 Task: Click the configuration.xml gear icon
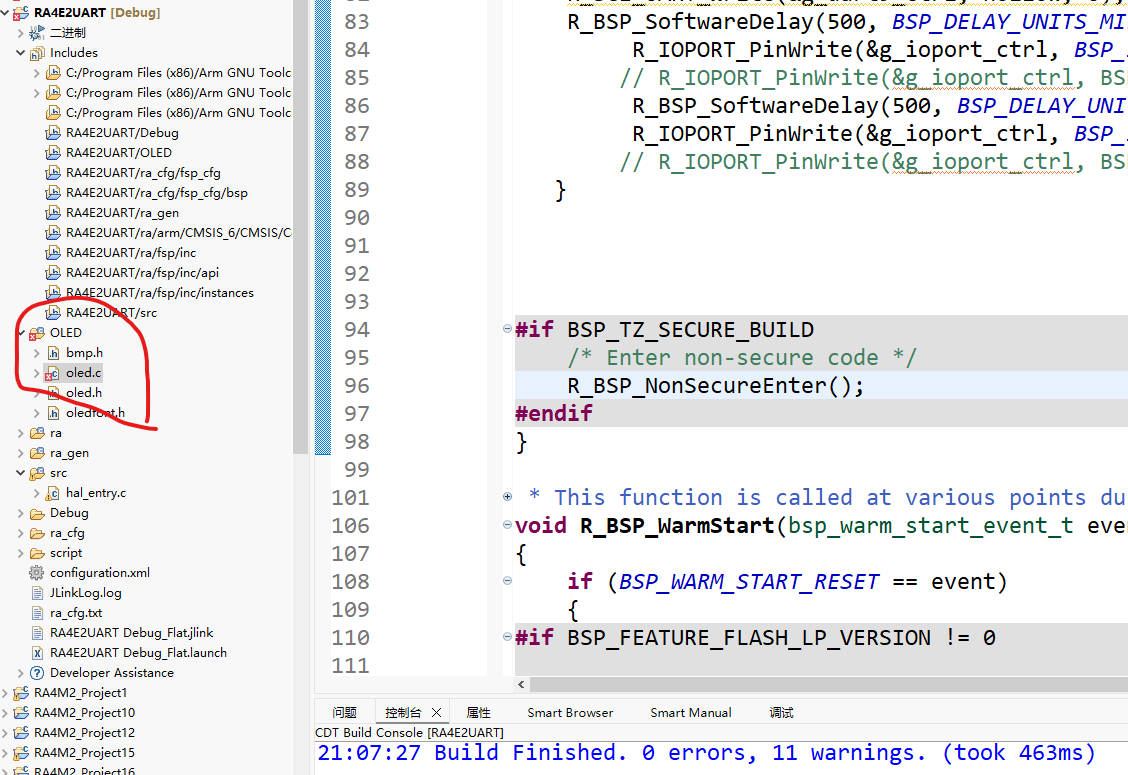coord(37,573)
